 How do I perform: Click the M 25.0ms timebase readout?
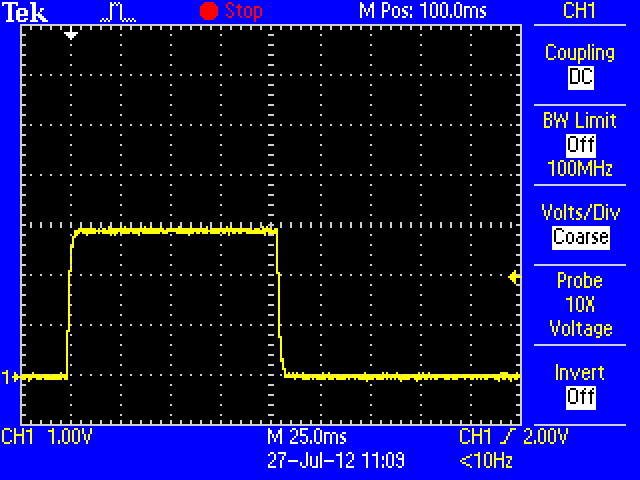(x=307, y=437)
